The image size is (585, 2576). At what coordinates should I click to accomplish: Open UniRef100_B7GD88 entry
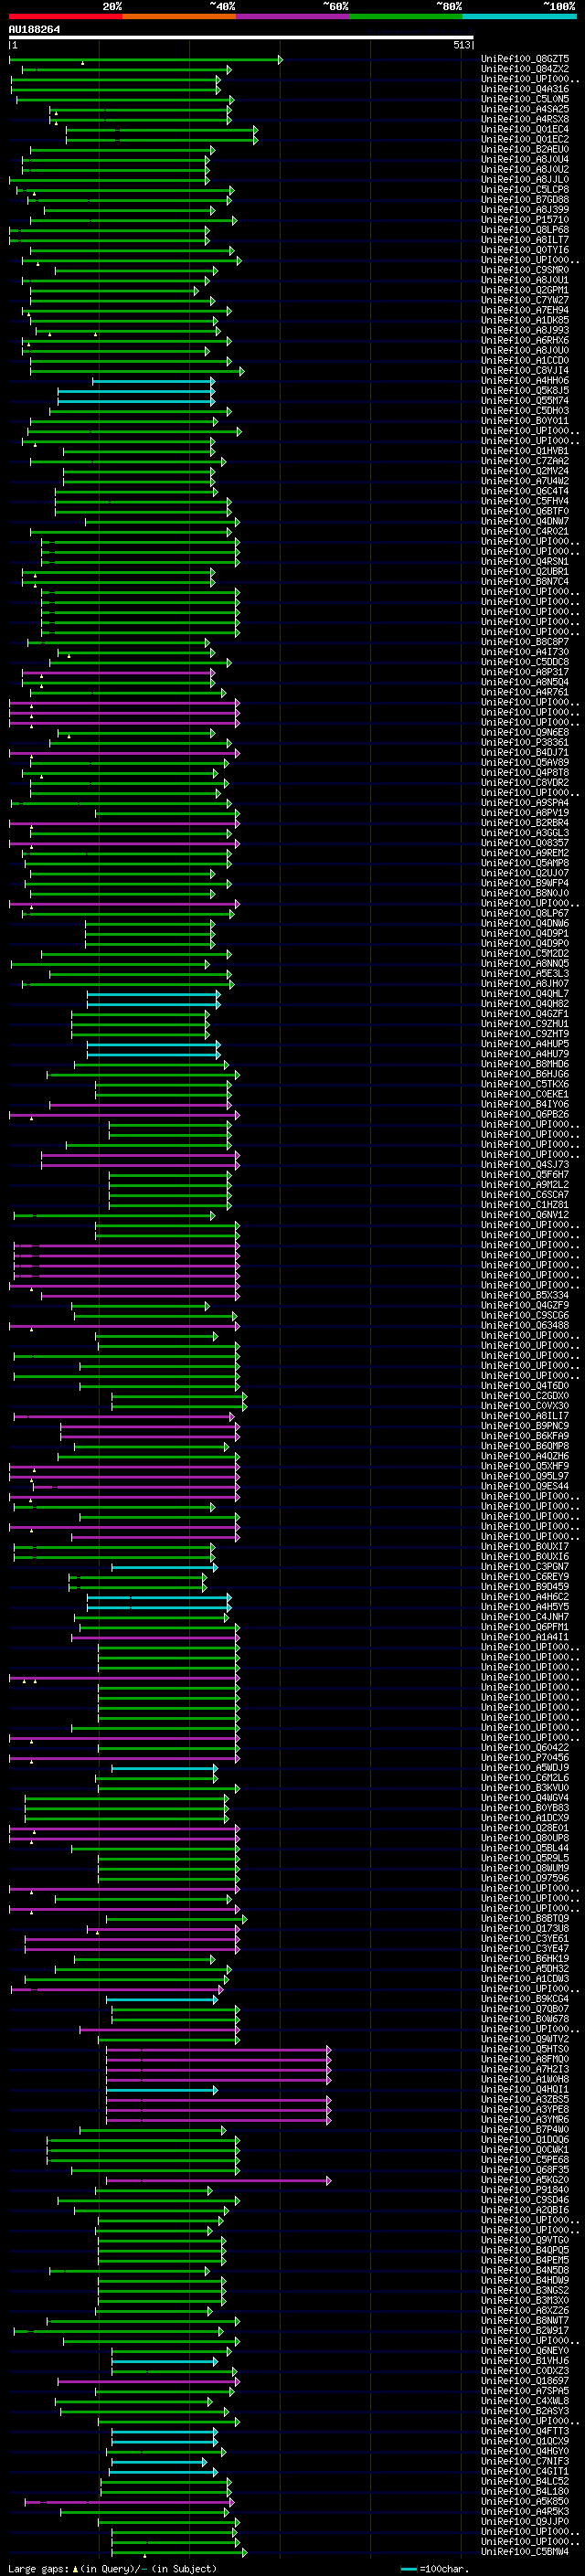(x=525, y=200)
